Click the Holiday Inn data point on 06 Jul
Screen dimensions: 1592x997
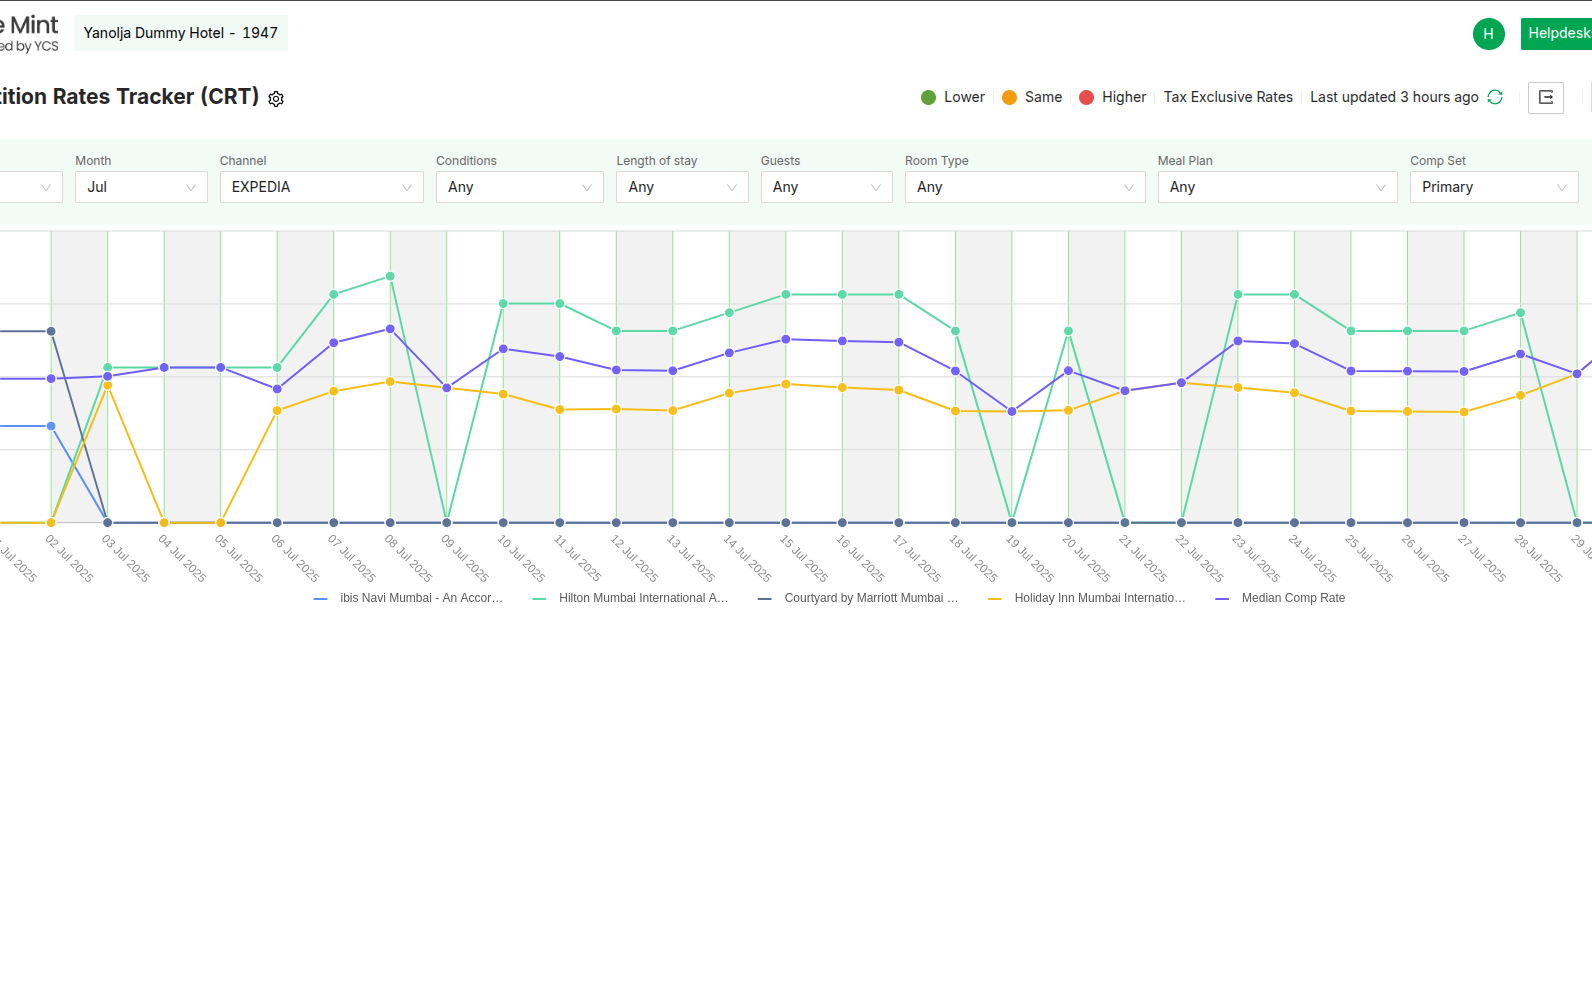pyautogui.click(x=277, y=410)
